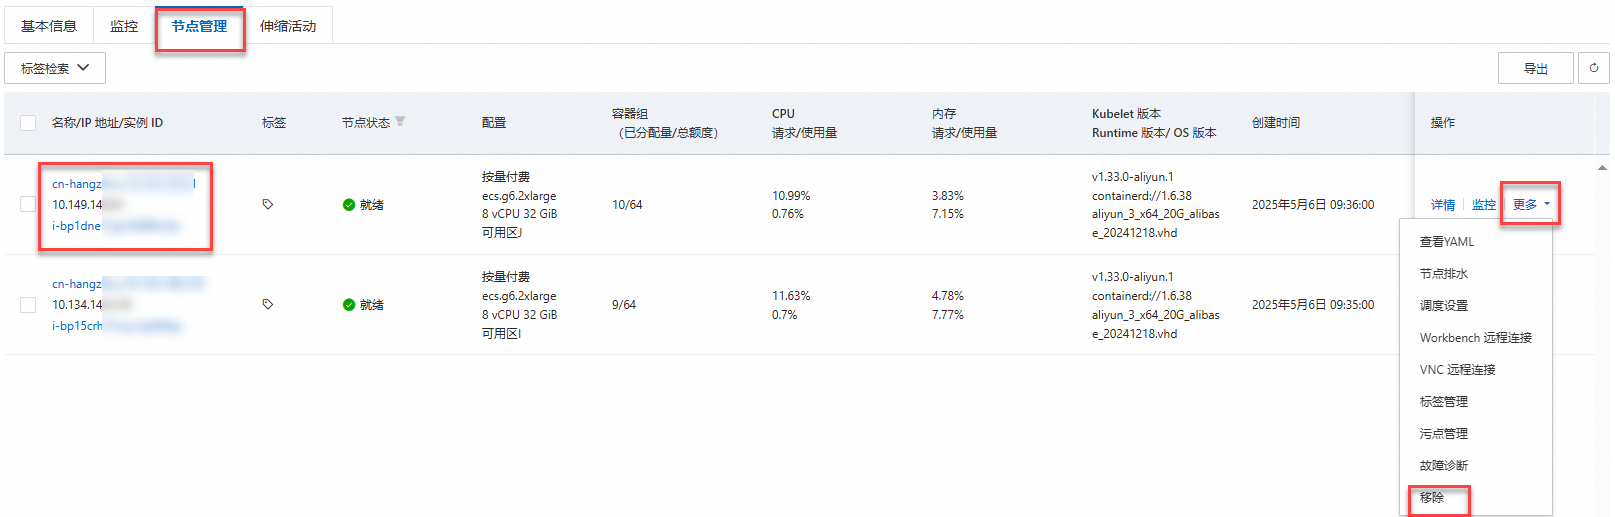Click the green 就绪 status icon in second row

pos(349,305)
